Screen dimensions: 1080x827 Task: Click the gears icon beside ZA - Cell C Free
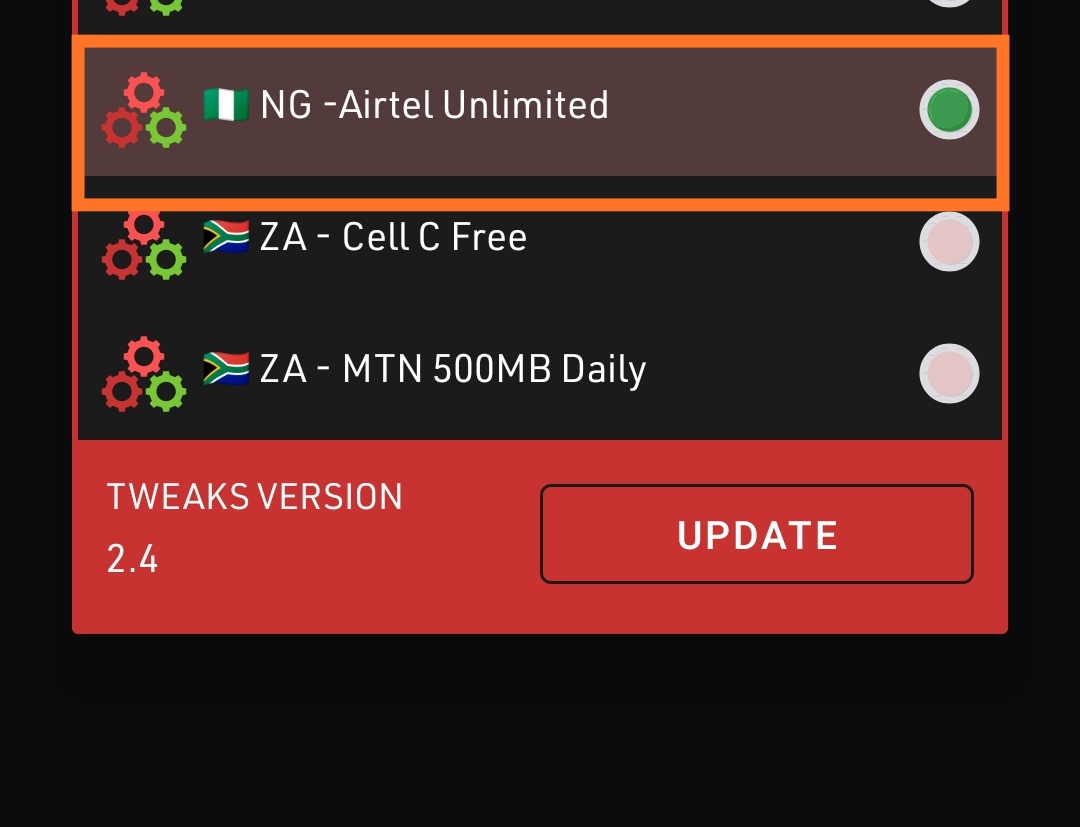144,244
